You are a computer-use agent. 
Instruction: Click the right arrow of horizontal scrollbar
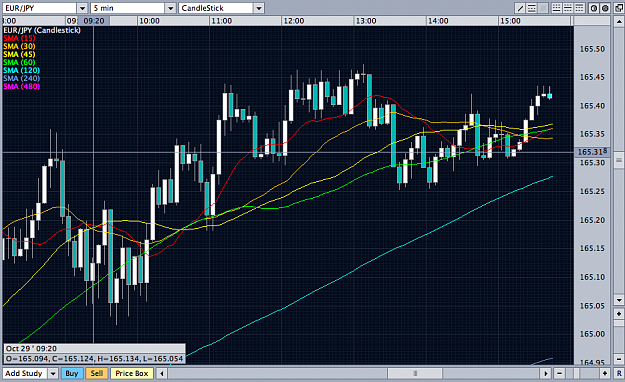(x=546, y=374)
